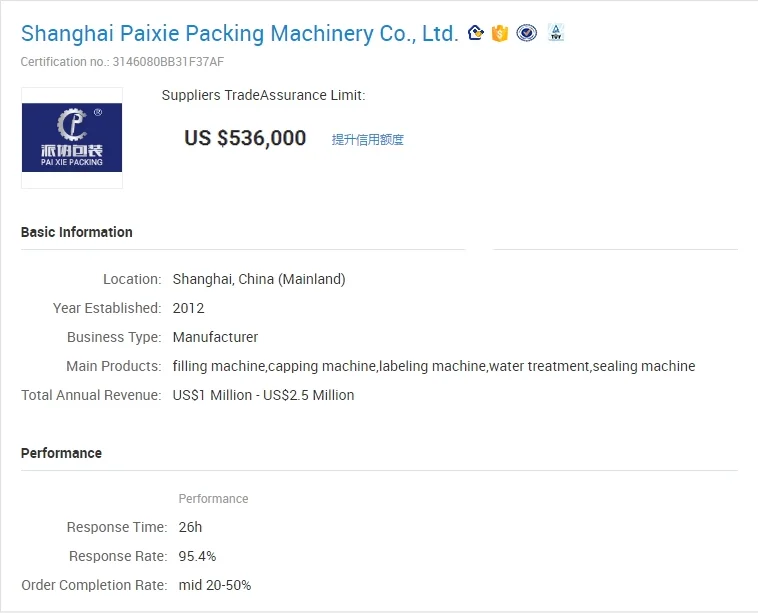Click the round blue checkmark badge
This screenshot has width=758, height=613.
[x=527, y=33]
